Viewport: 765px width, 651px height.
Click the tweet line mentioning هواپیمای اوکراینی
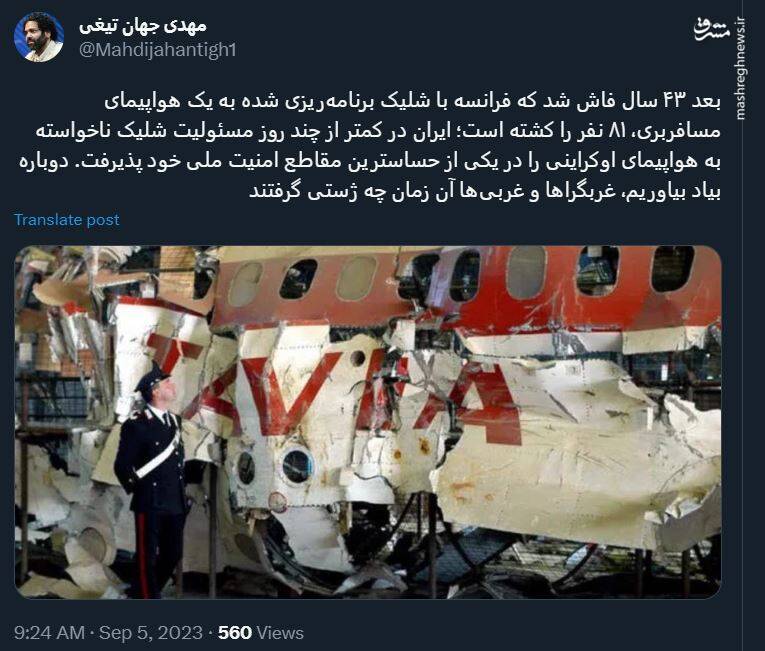click(x=370, y=161)
